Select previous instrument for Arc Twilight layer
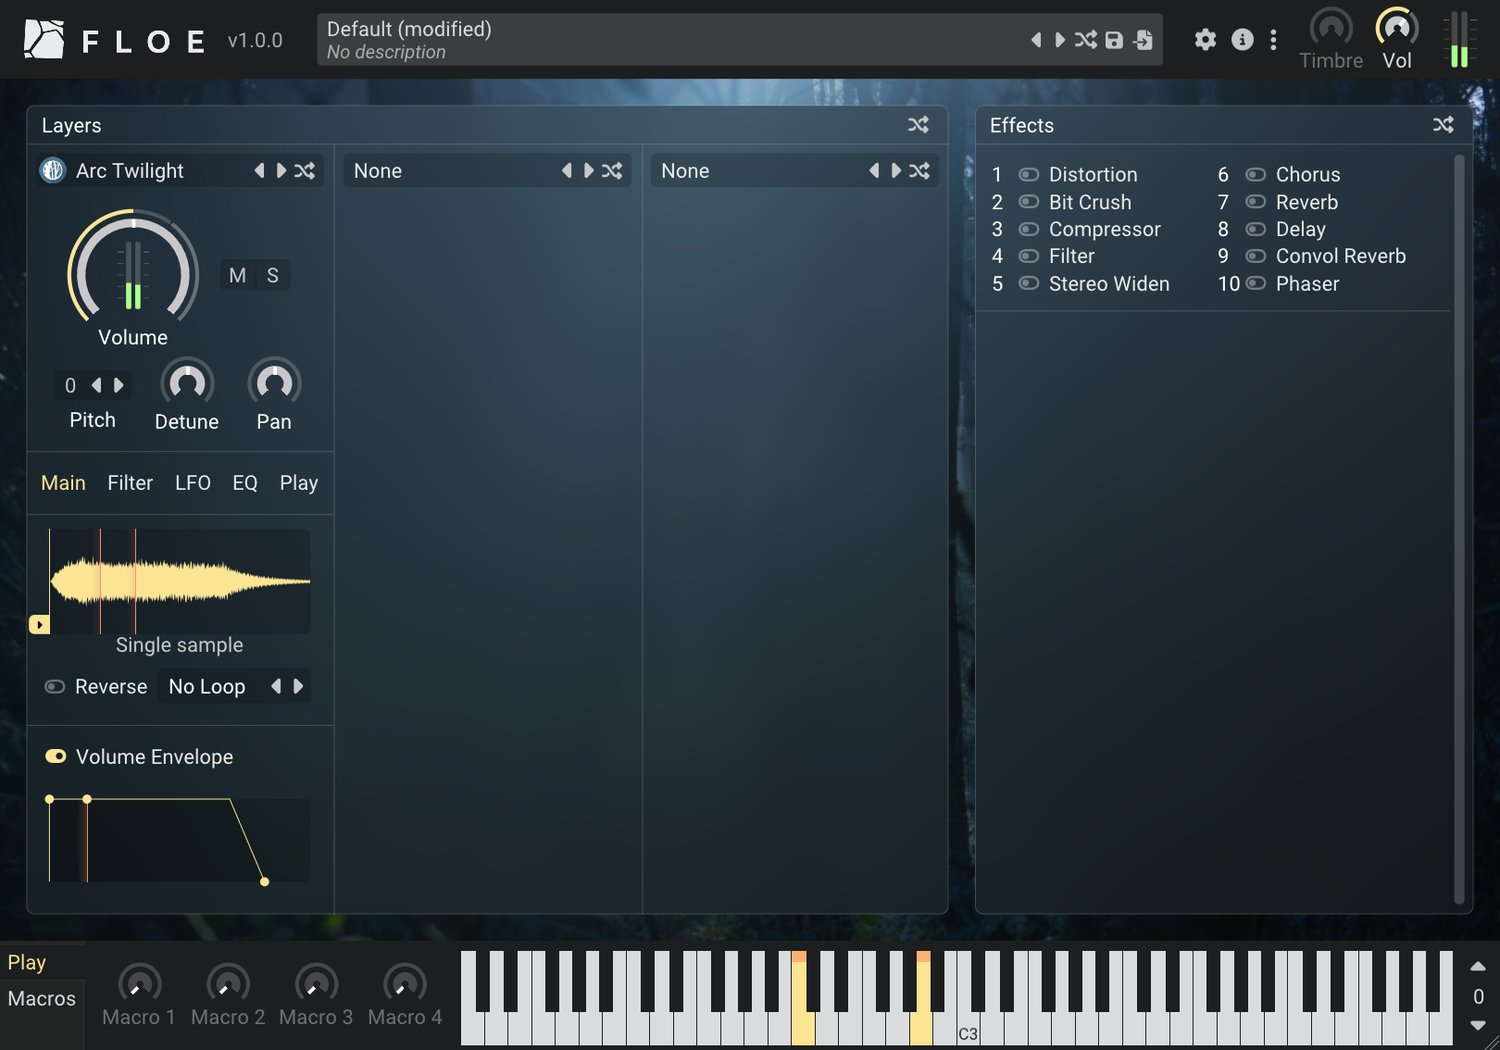The height and width of the screenshot is (1050, 1500). coord(259,171)
